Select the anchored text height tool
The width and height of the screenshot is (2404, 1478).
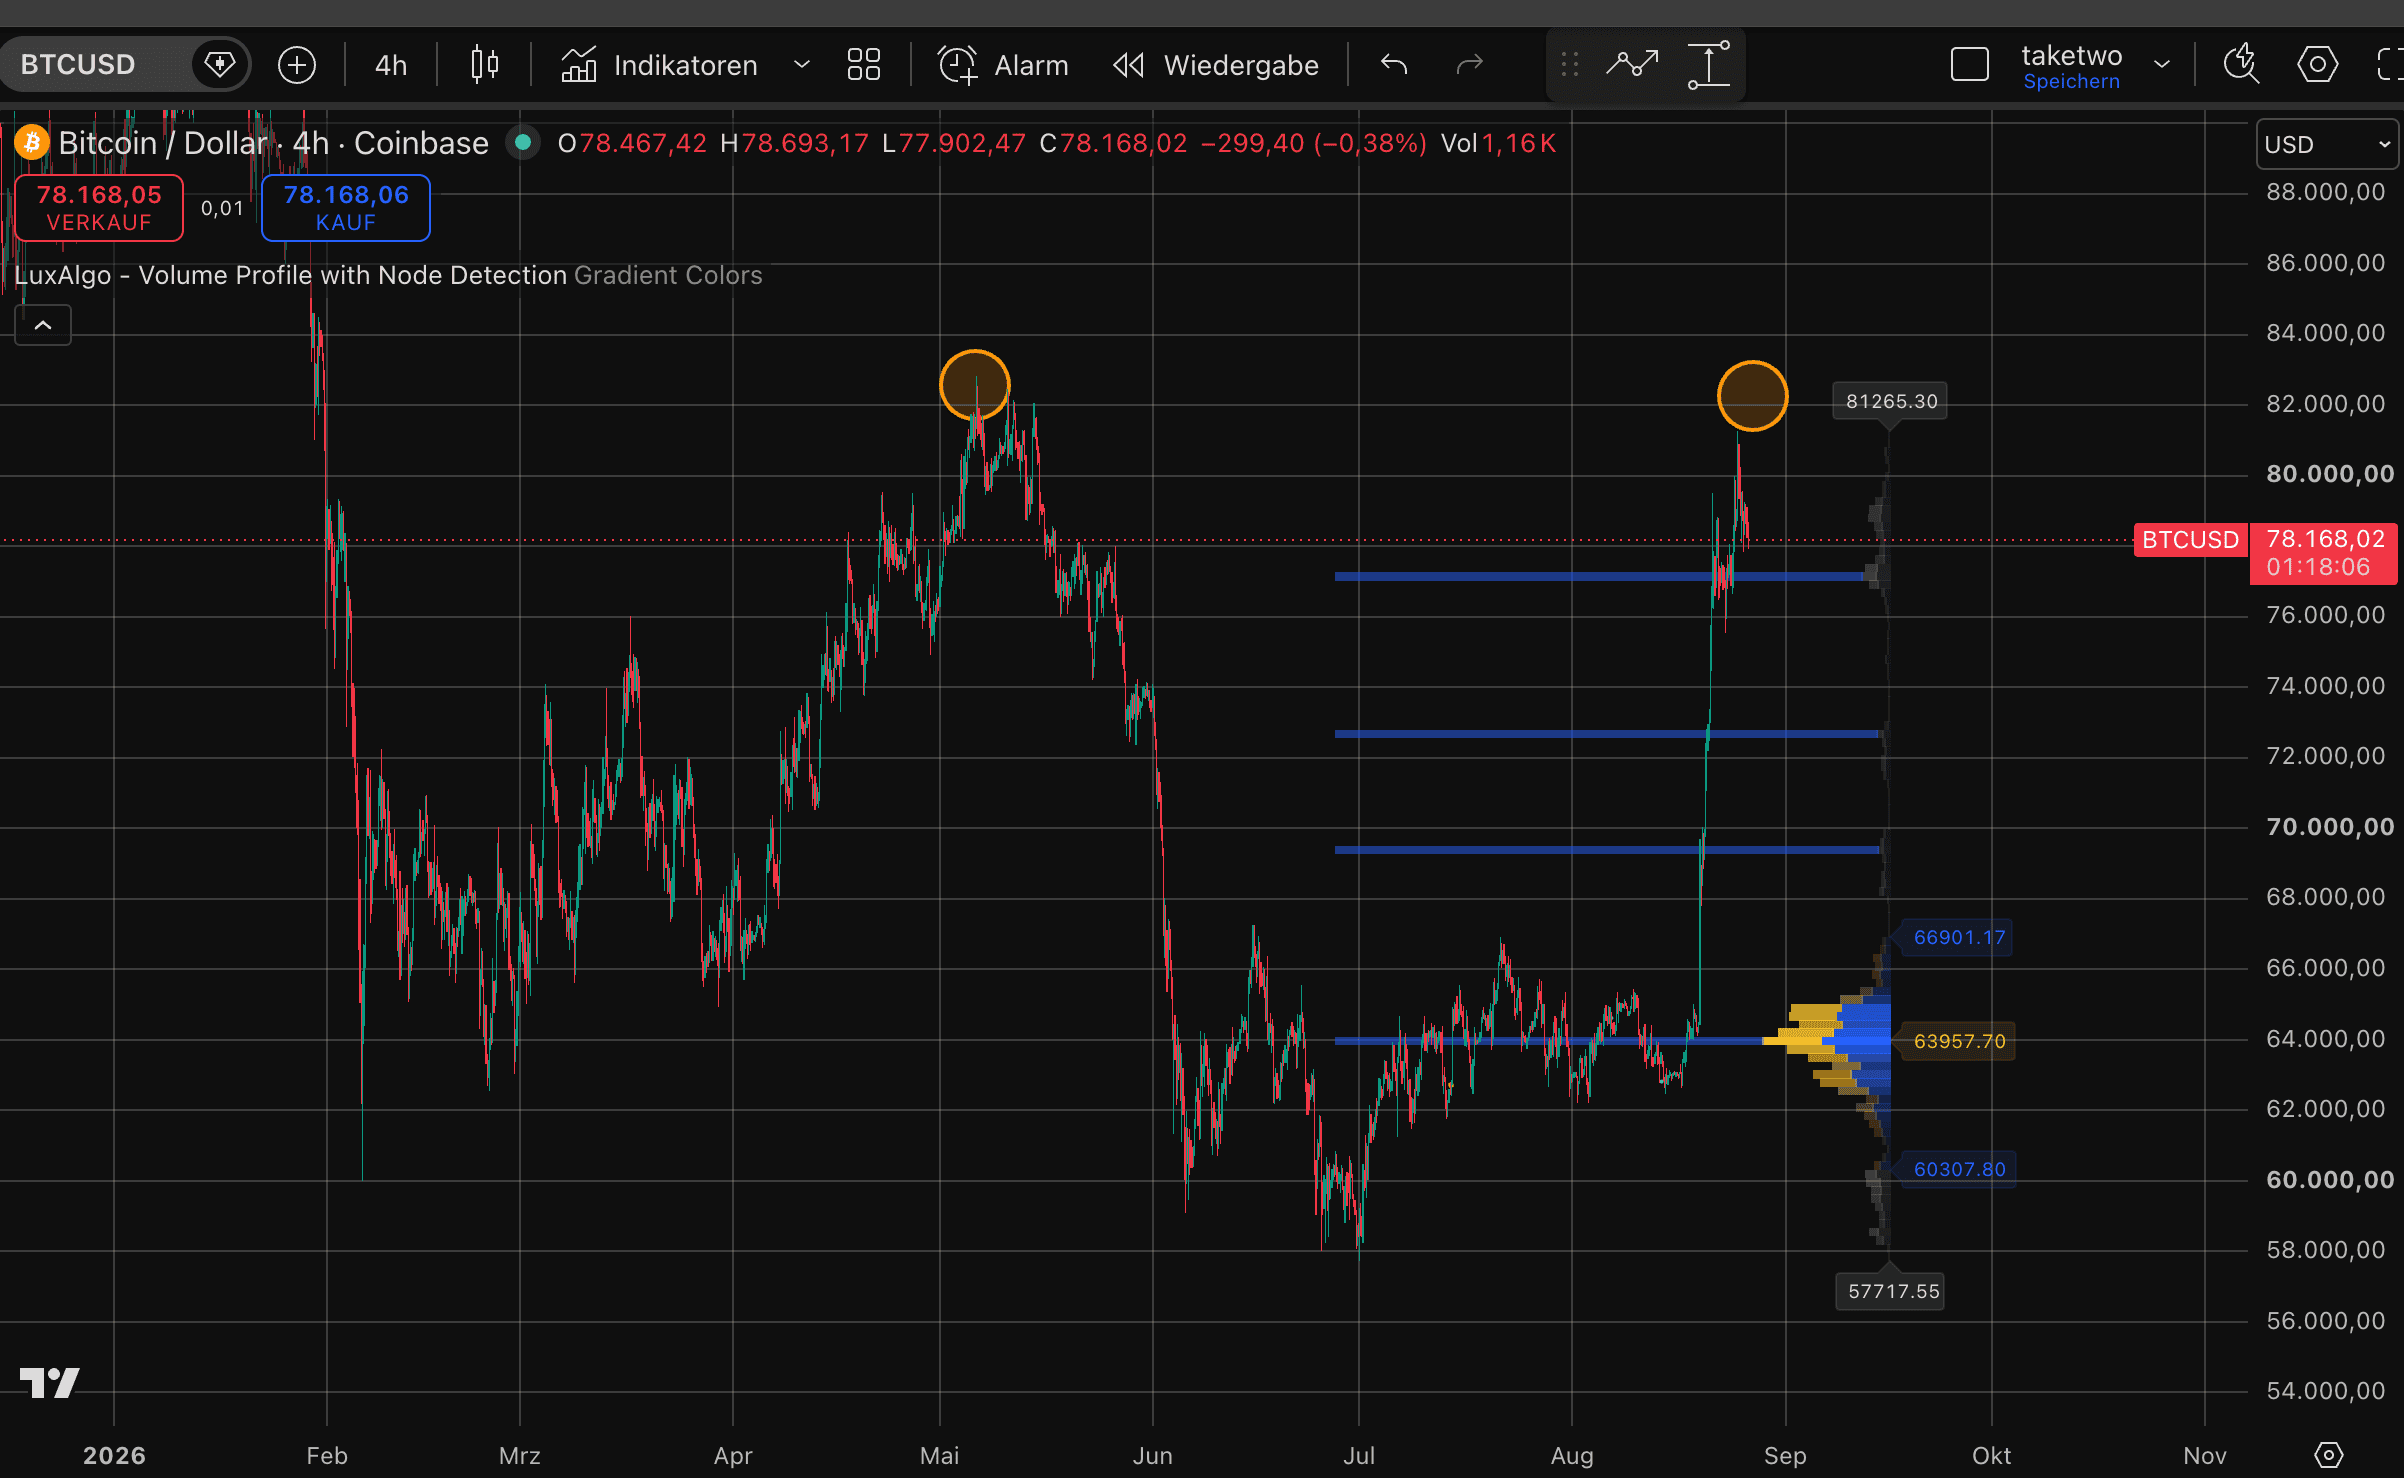point(1710,65)
